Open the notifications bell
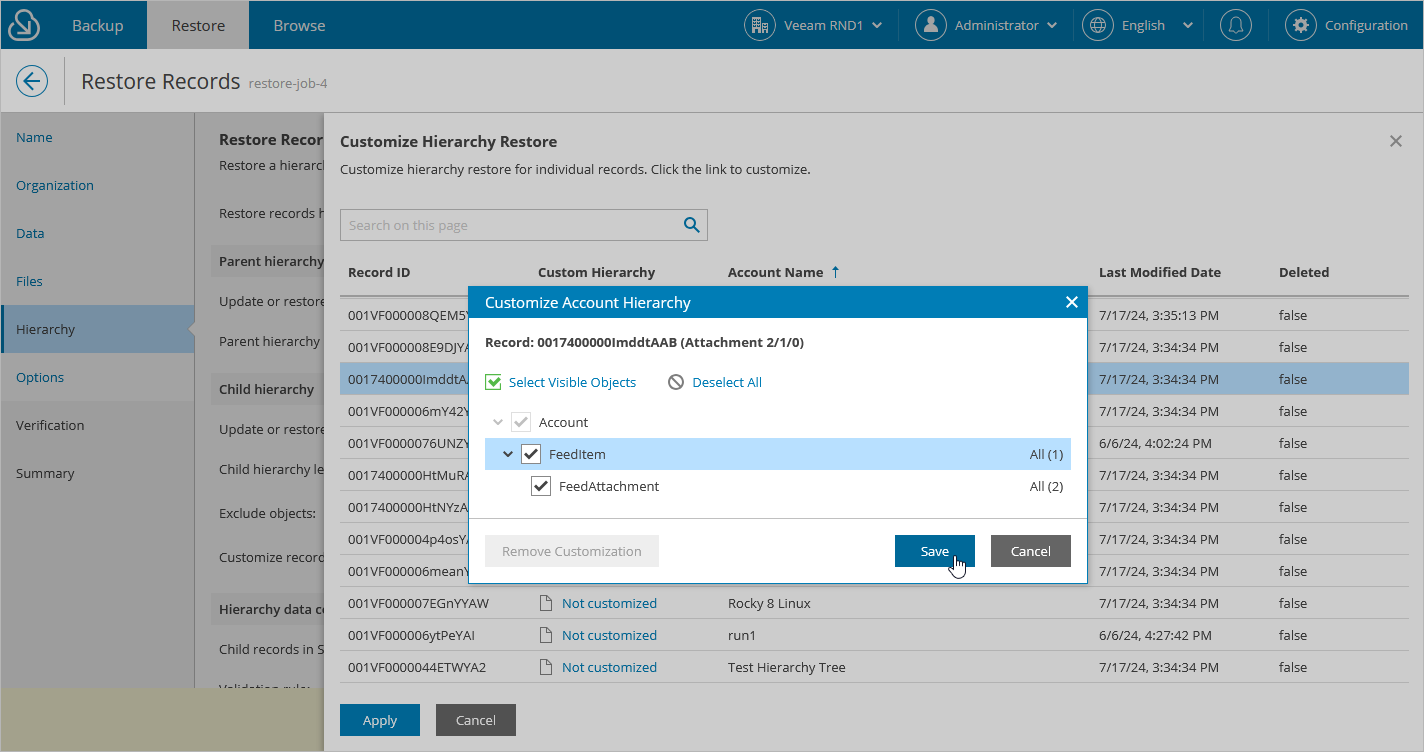 click(x=1236, y=25)
